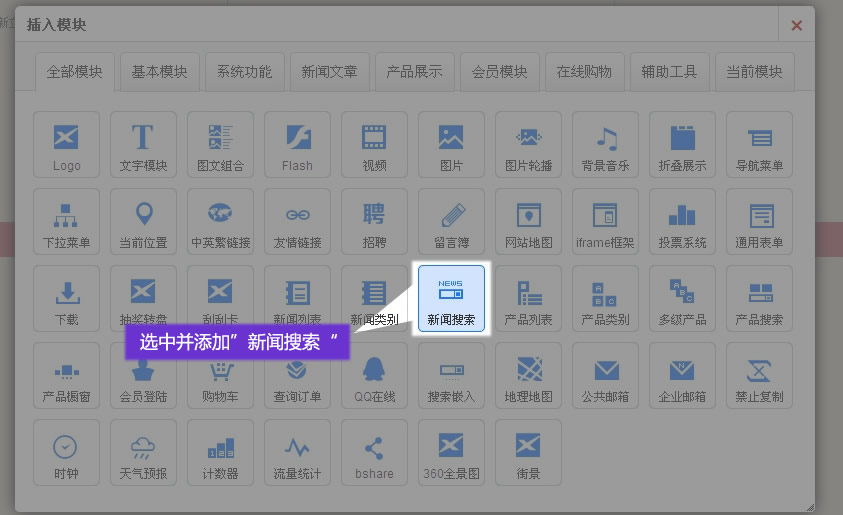843x515 pixels.
Task: Choose the bshare sharing module
Action: pos(374,453)
